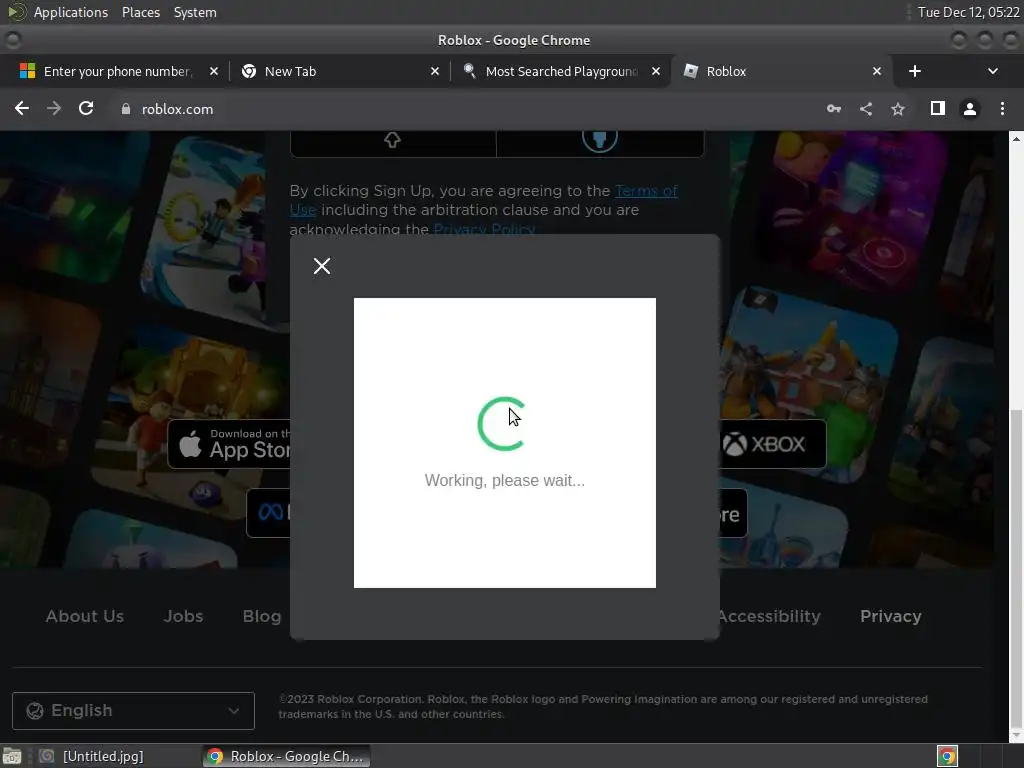The image size is (1024, 768).
Task: Close the New Tab tab
Action: point(435,71)
